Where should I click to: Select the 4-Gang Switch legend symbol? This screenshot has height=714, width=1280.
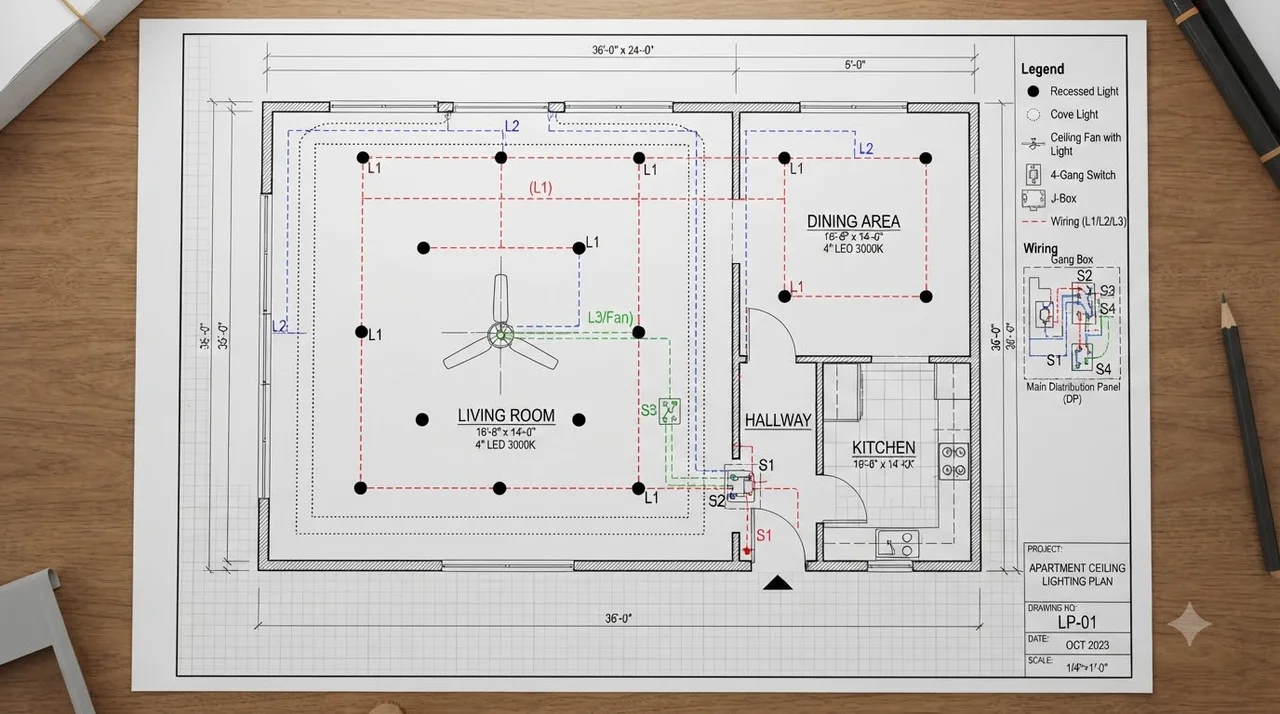coord(1033,174)
